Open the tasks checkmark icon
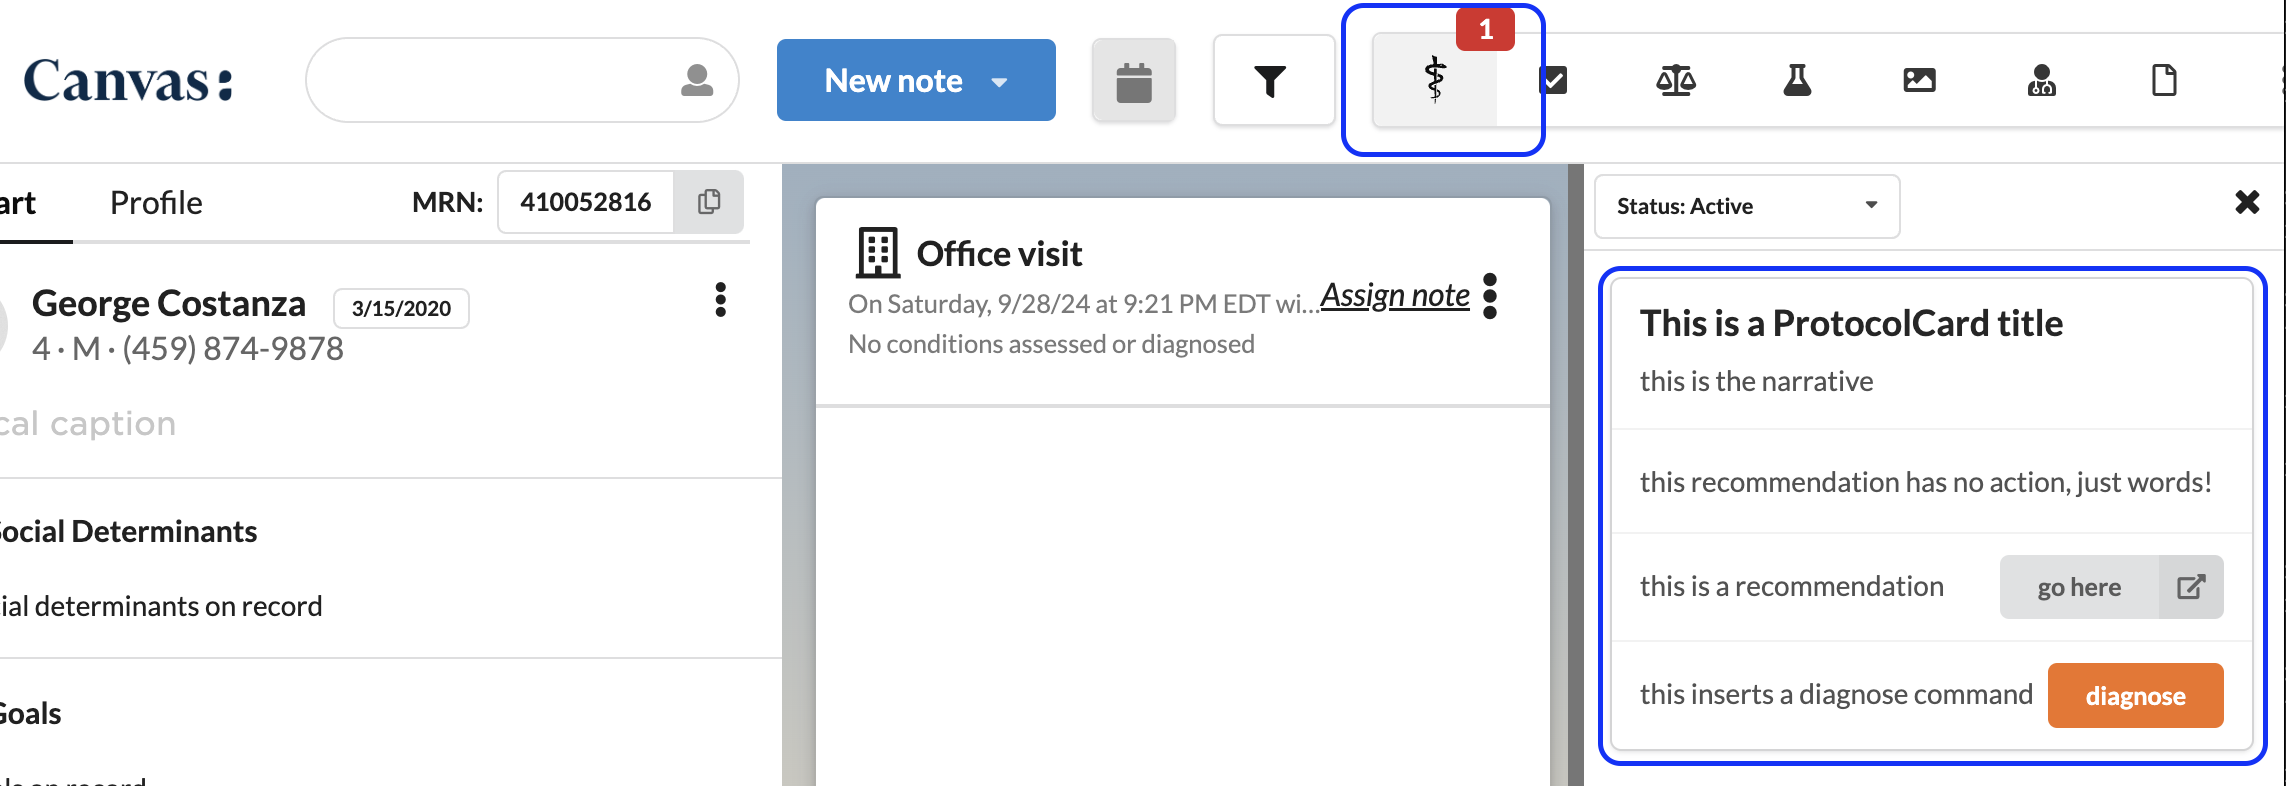Screen dimensions: 2286x786 tap(1553, 80)
